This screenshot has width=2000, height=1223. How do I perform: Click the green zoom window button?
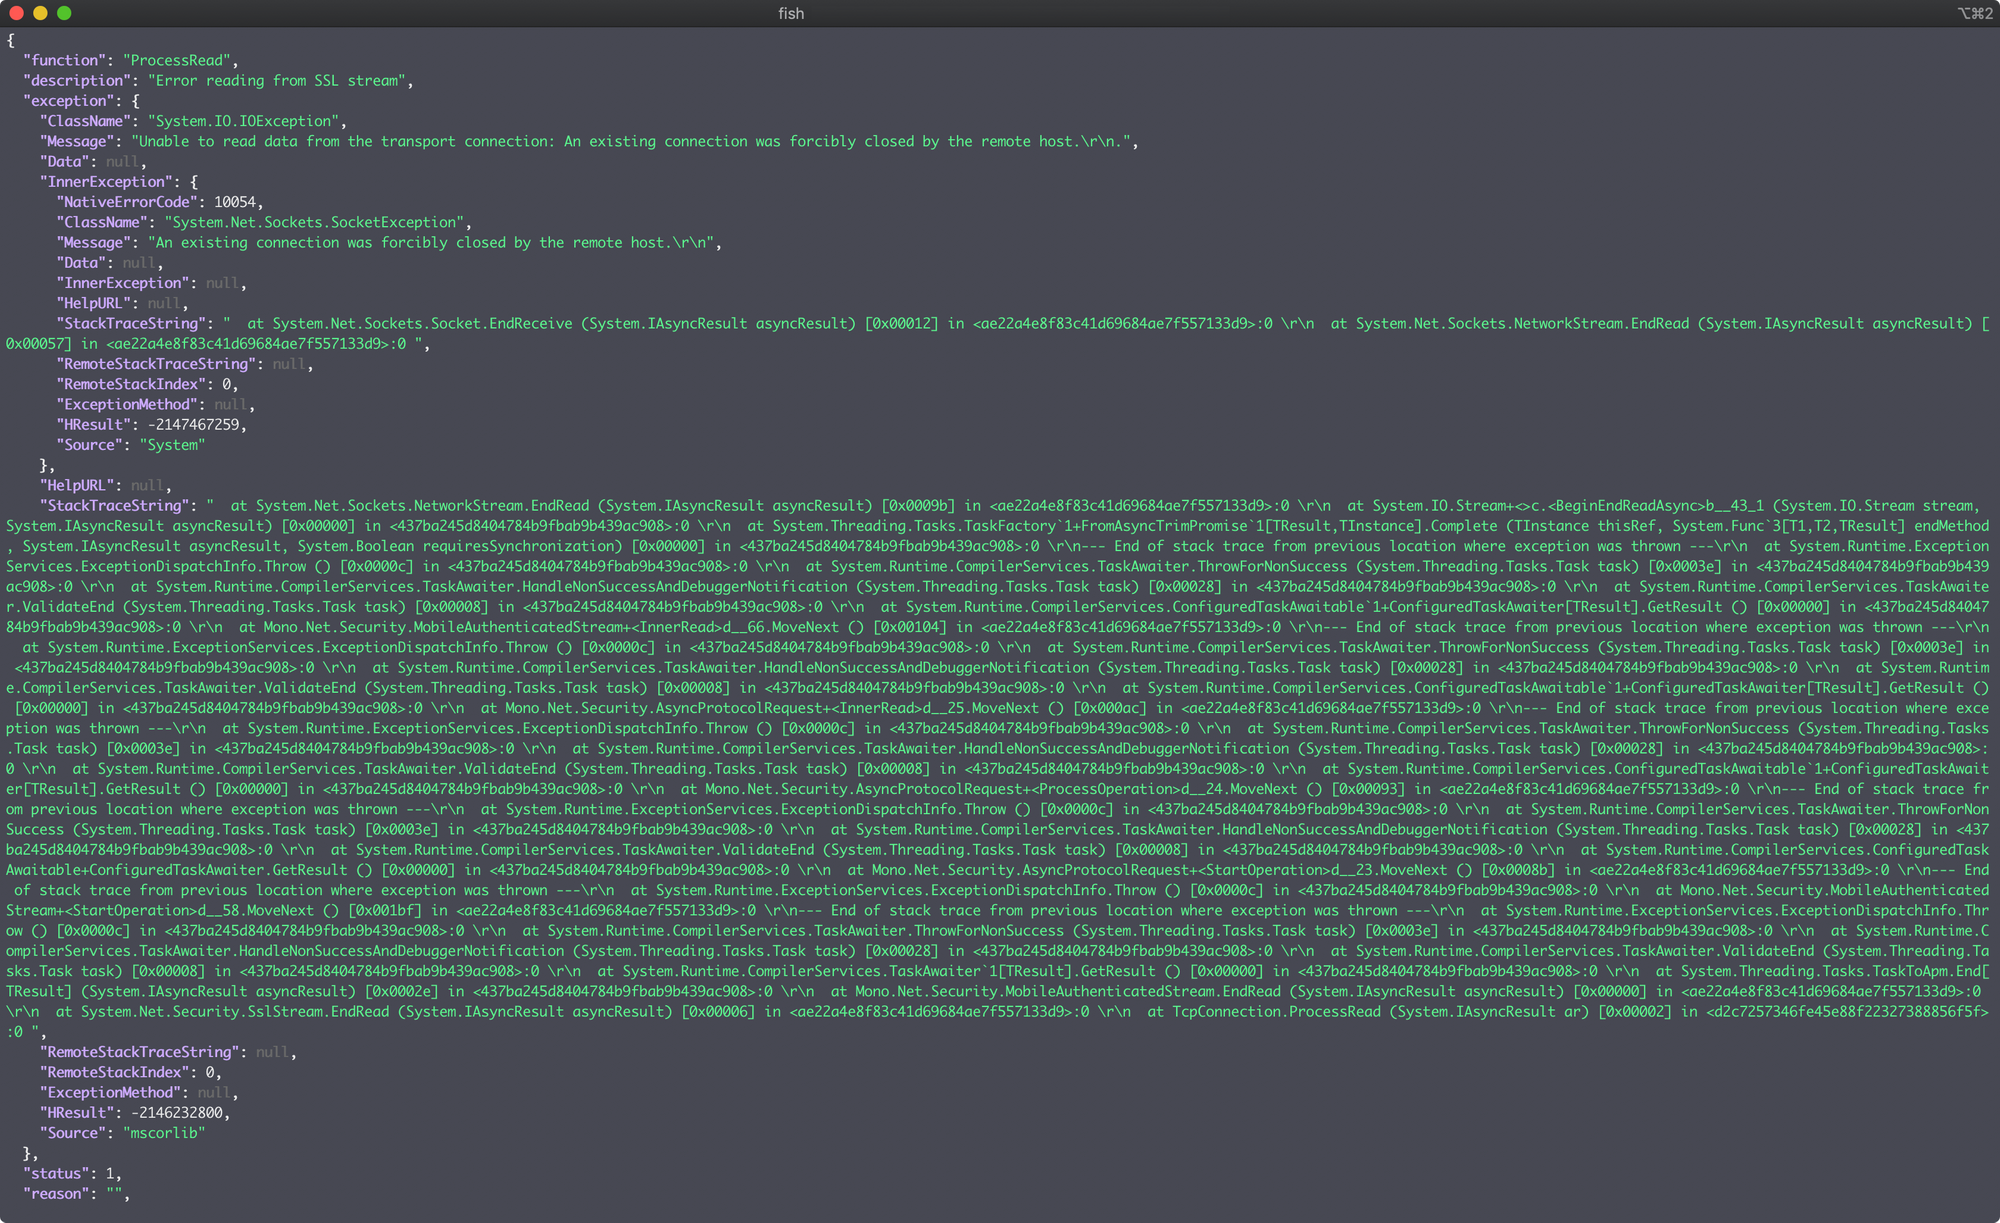pyautogui.click(x=64, y=13)
